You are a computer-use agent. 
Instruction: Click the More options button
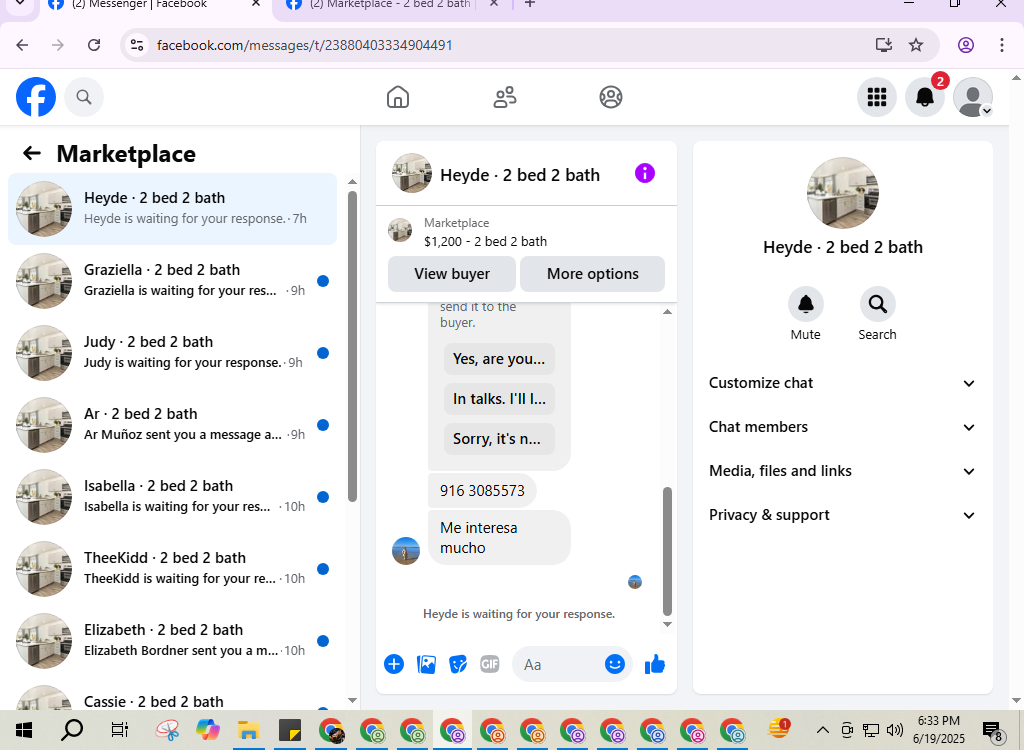(592, 274)
